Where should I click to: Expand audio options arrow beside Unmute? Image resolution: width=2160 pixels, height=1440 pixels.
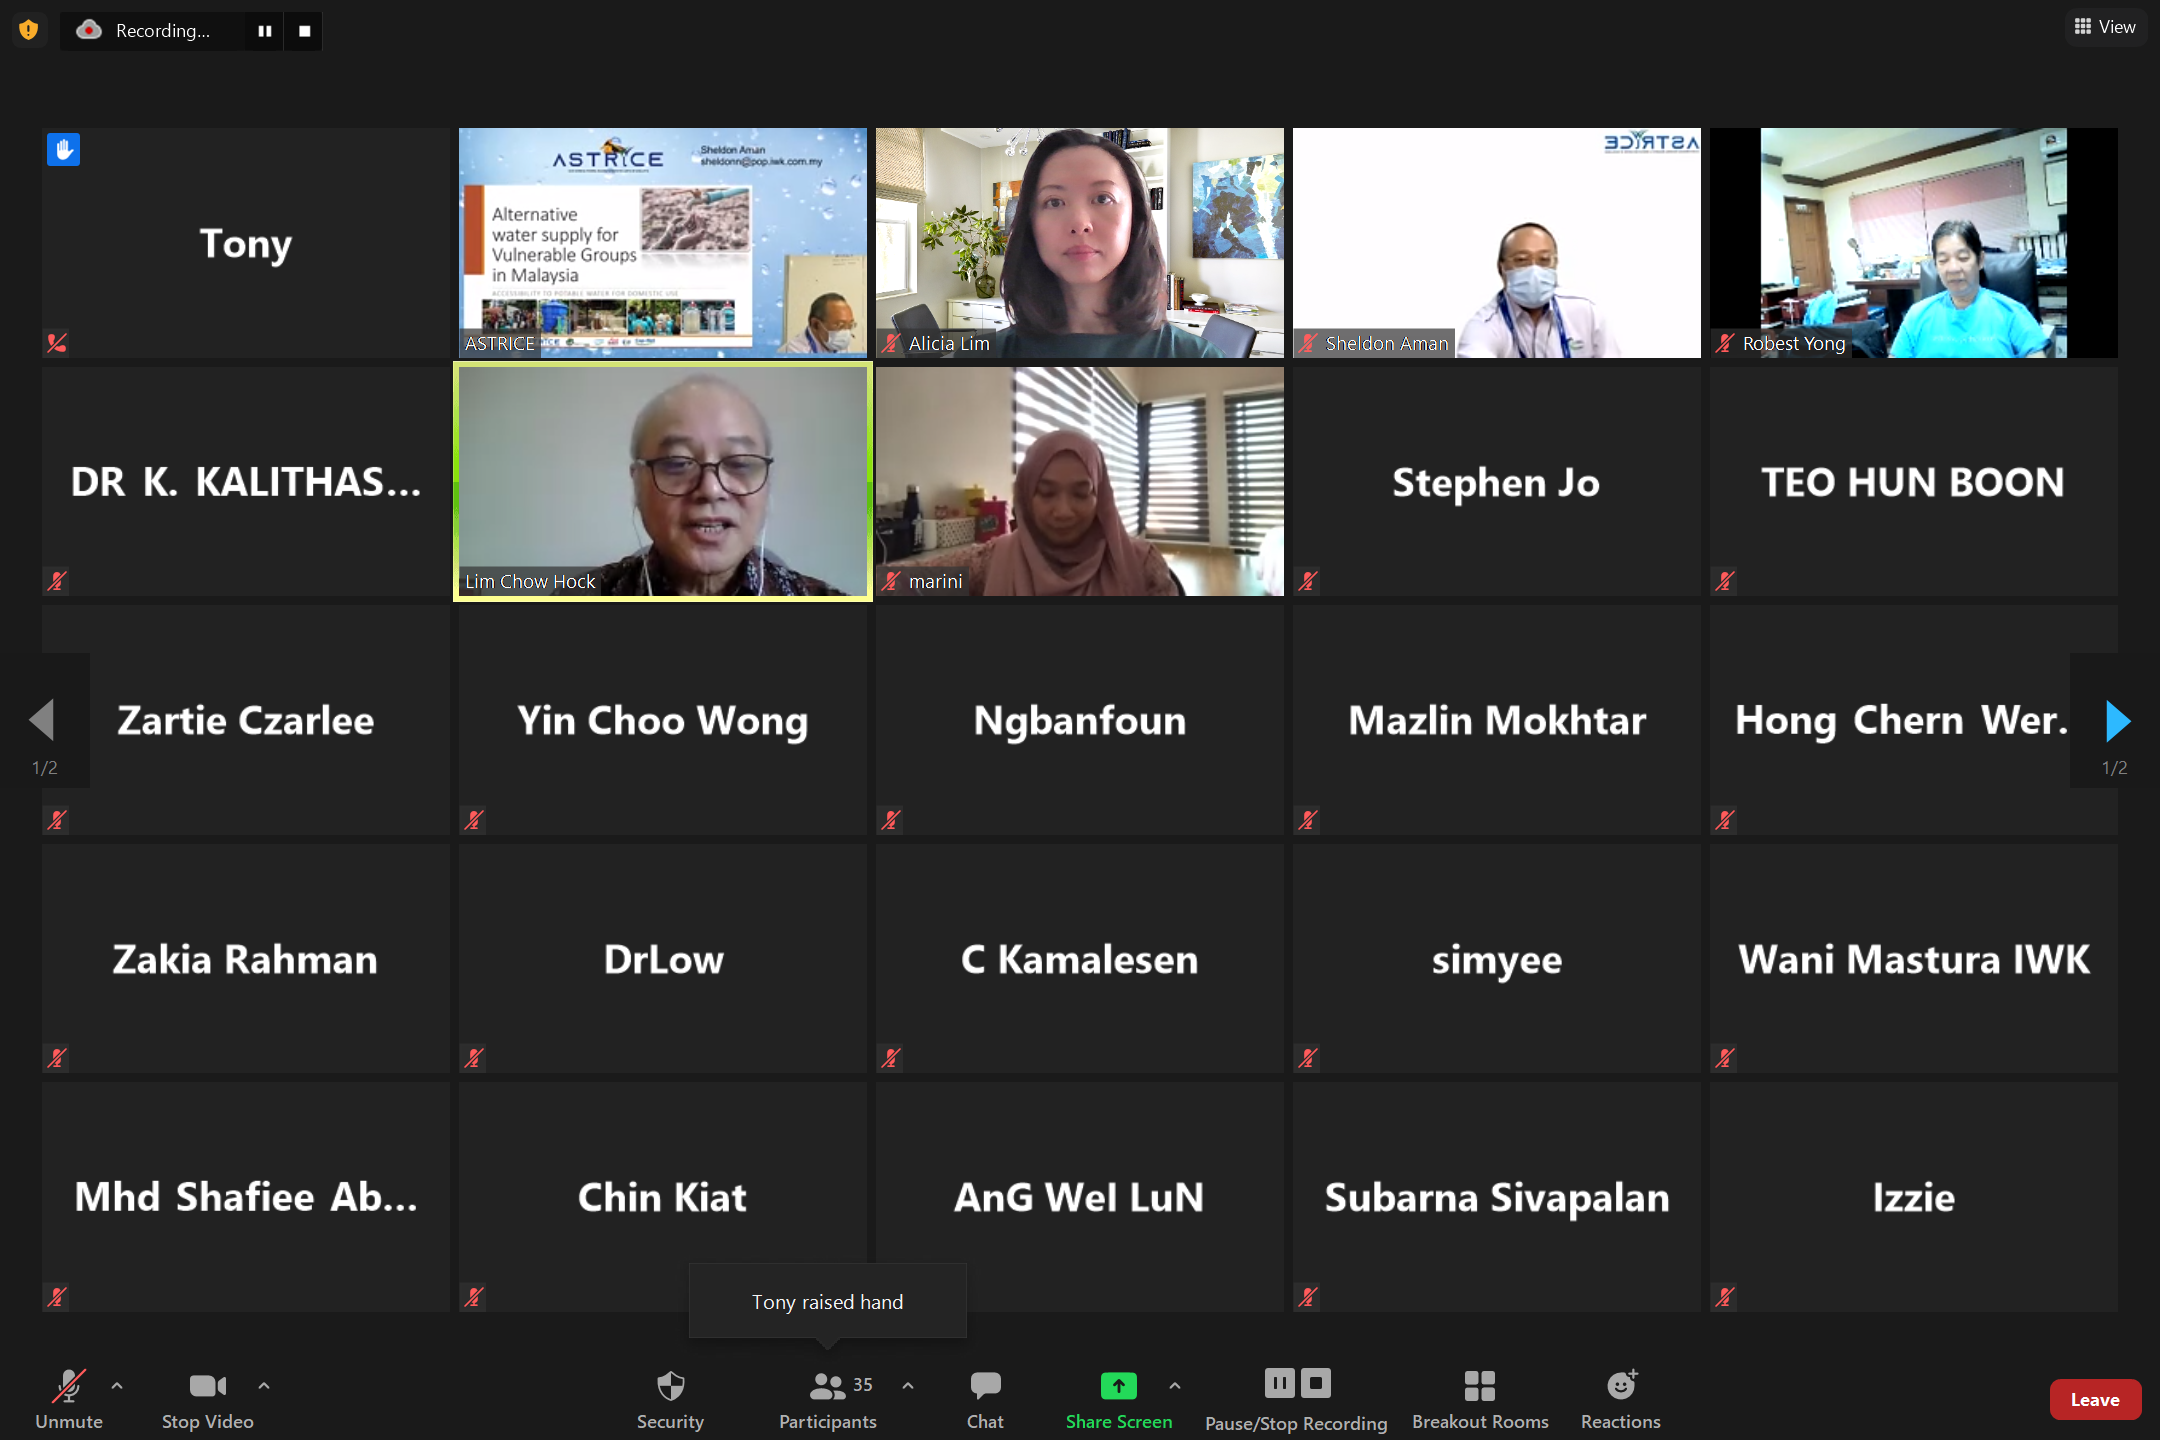tap(117, 1386)
